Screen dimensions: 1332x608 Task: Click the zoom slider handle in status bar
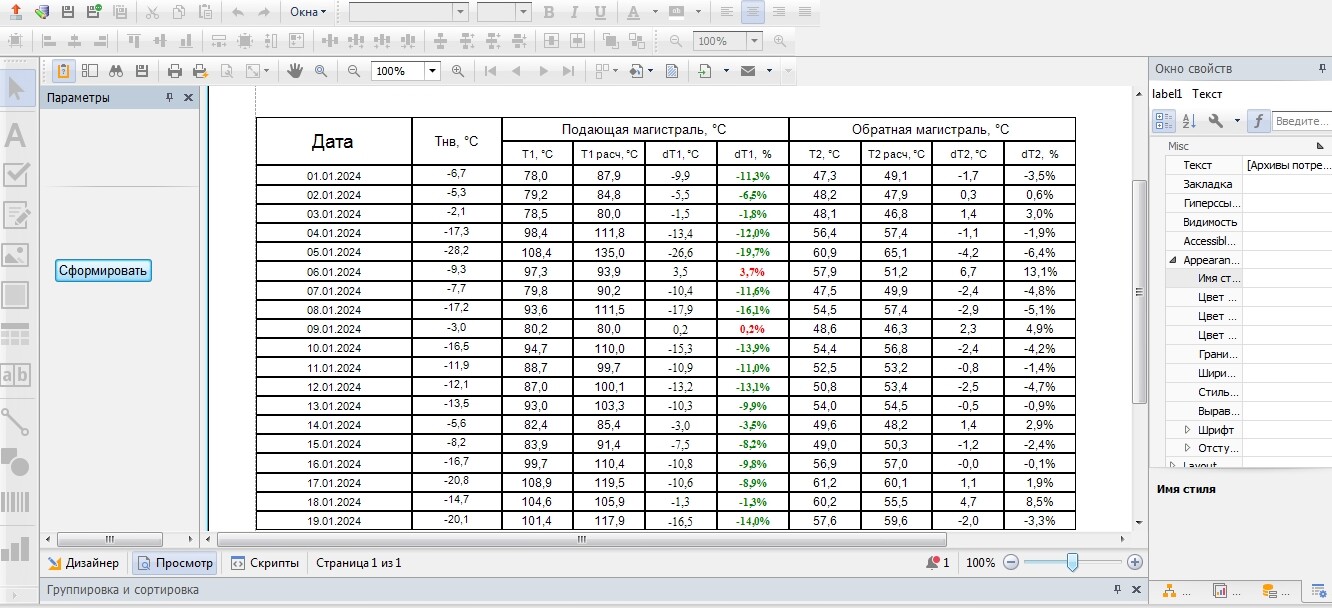1072,563
